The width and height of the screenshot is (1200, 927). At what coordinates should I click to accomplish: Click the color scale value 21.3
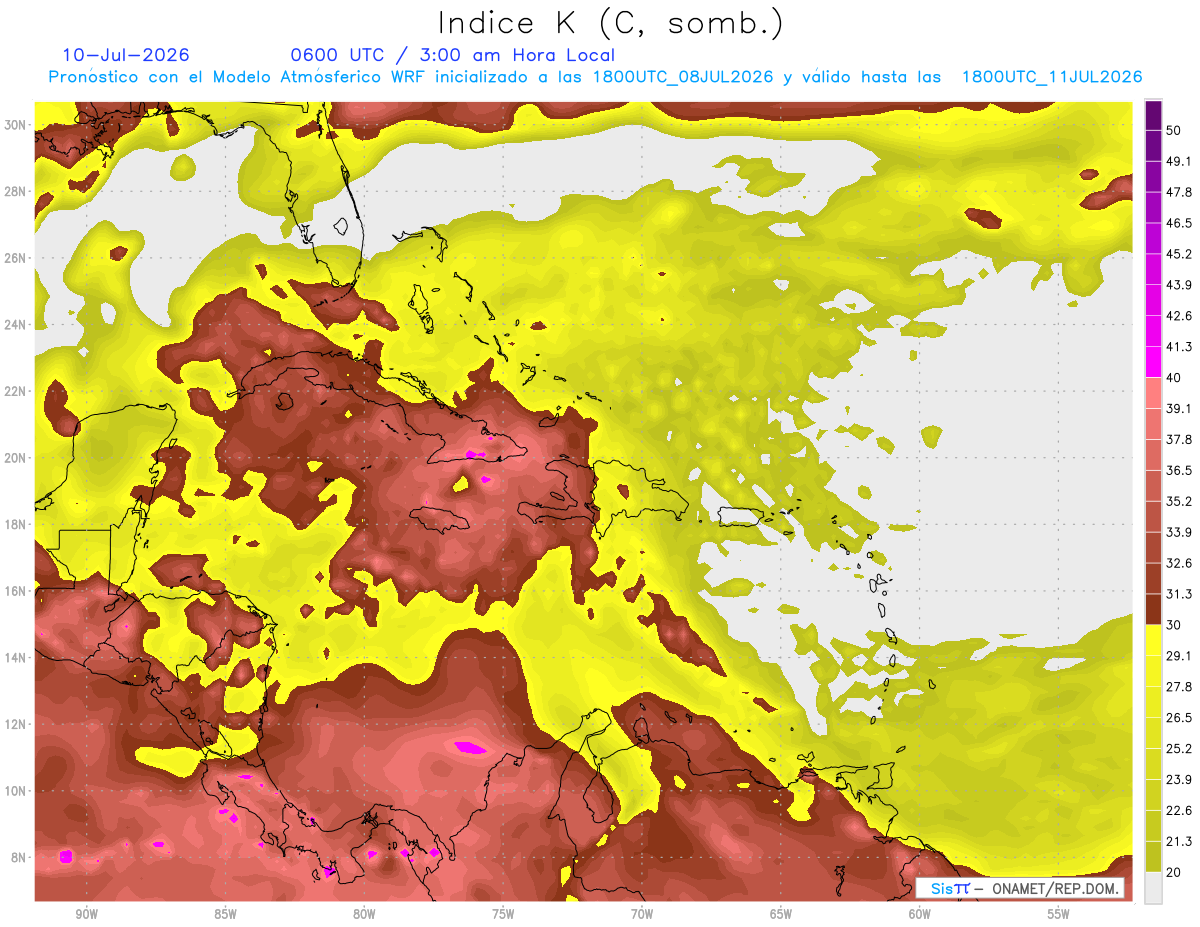click(x=1180, y=842)
